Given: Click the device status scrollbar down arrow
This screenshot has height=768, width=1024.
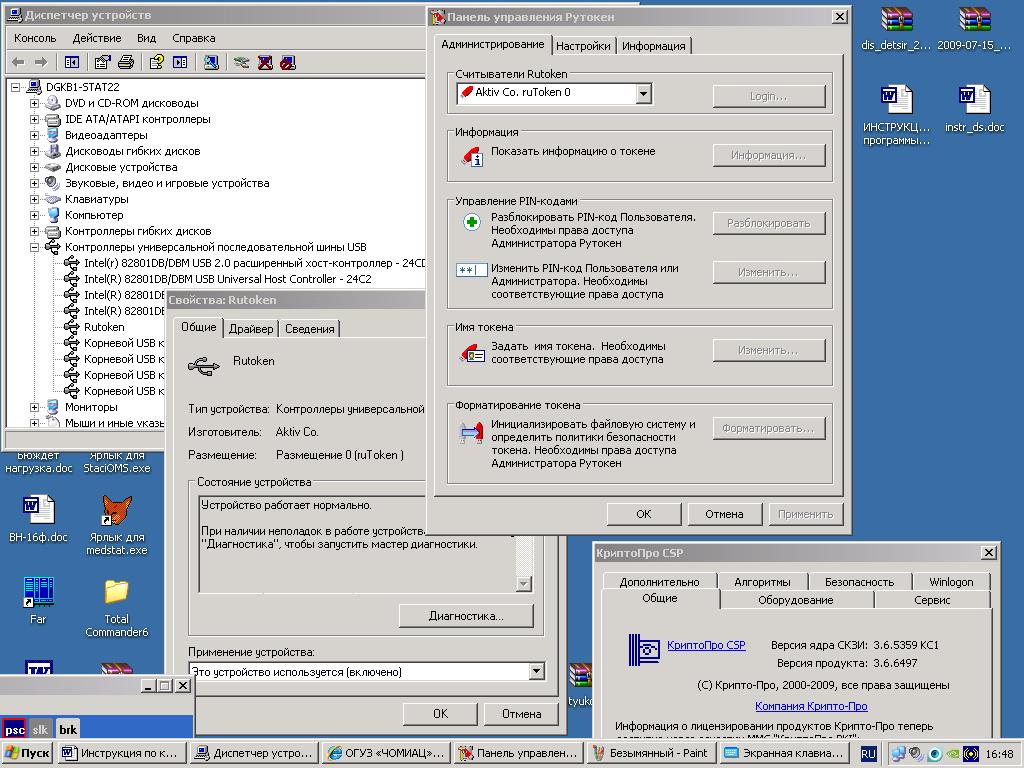Looking at the screenshot, I should pyautogui.click(x=523, y=583).
